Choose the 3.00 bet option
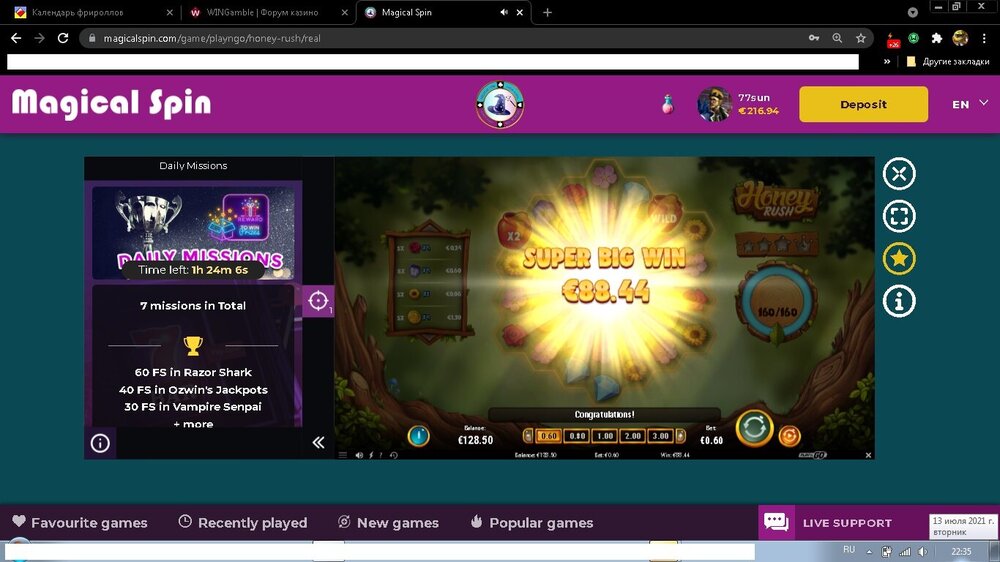 pos(660,436)
